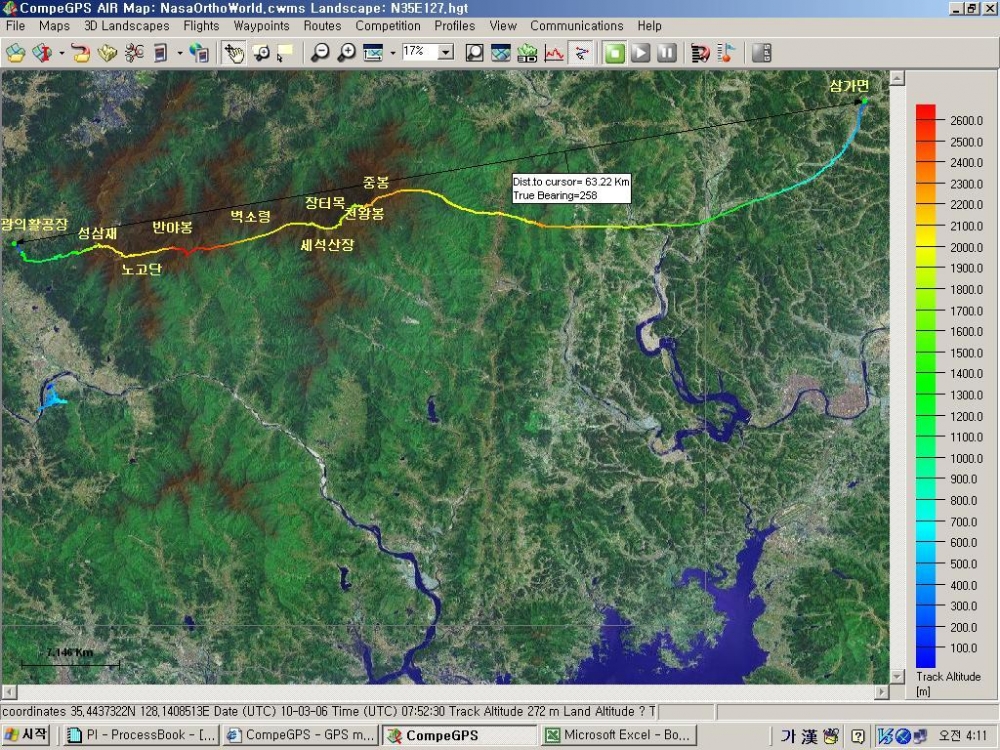1000x750 pixels.
Task: Expand the arrow beside GPS device icon
Action: pos(180,52)
